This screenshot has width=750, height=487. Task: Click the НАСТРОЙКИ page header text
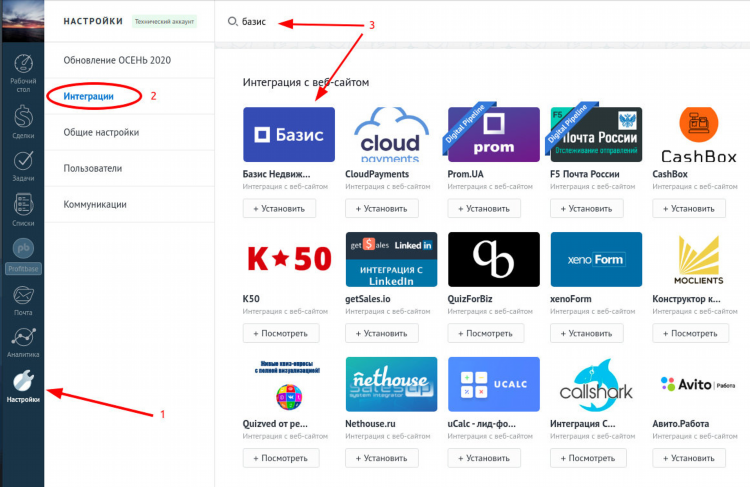[x=93, y=22]
